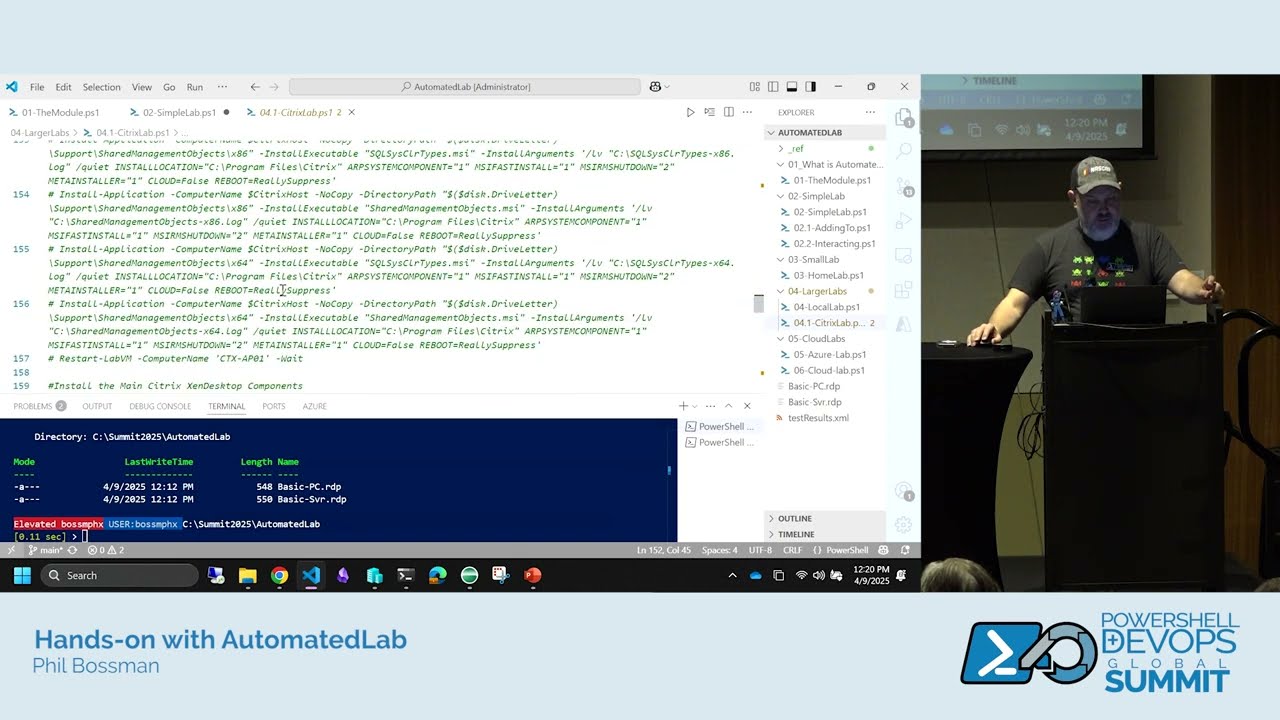This screenshot has height=720, width=1280.
Task: Open Copilot status icon in status bar
Action: click(x=885, y=550)
